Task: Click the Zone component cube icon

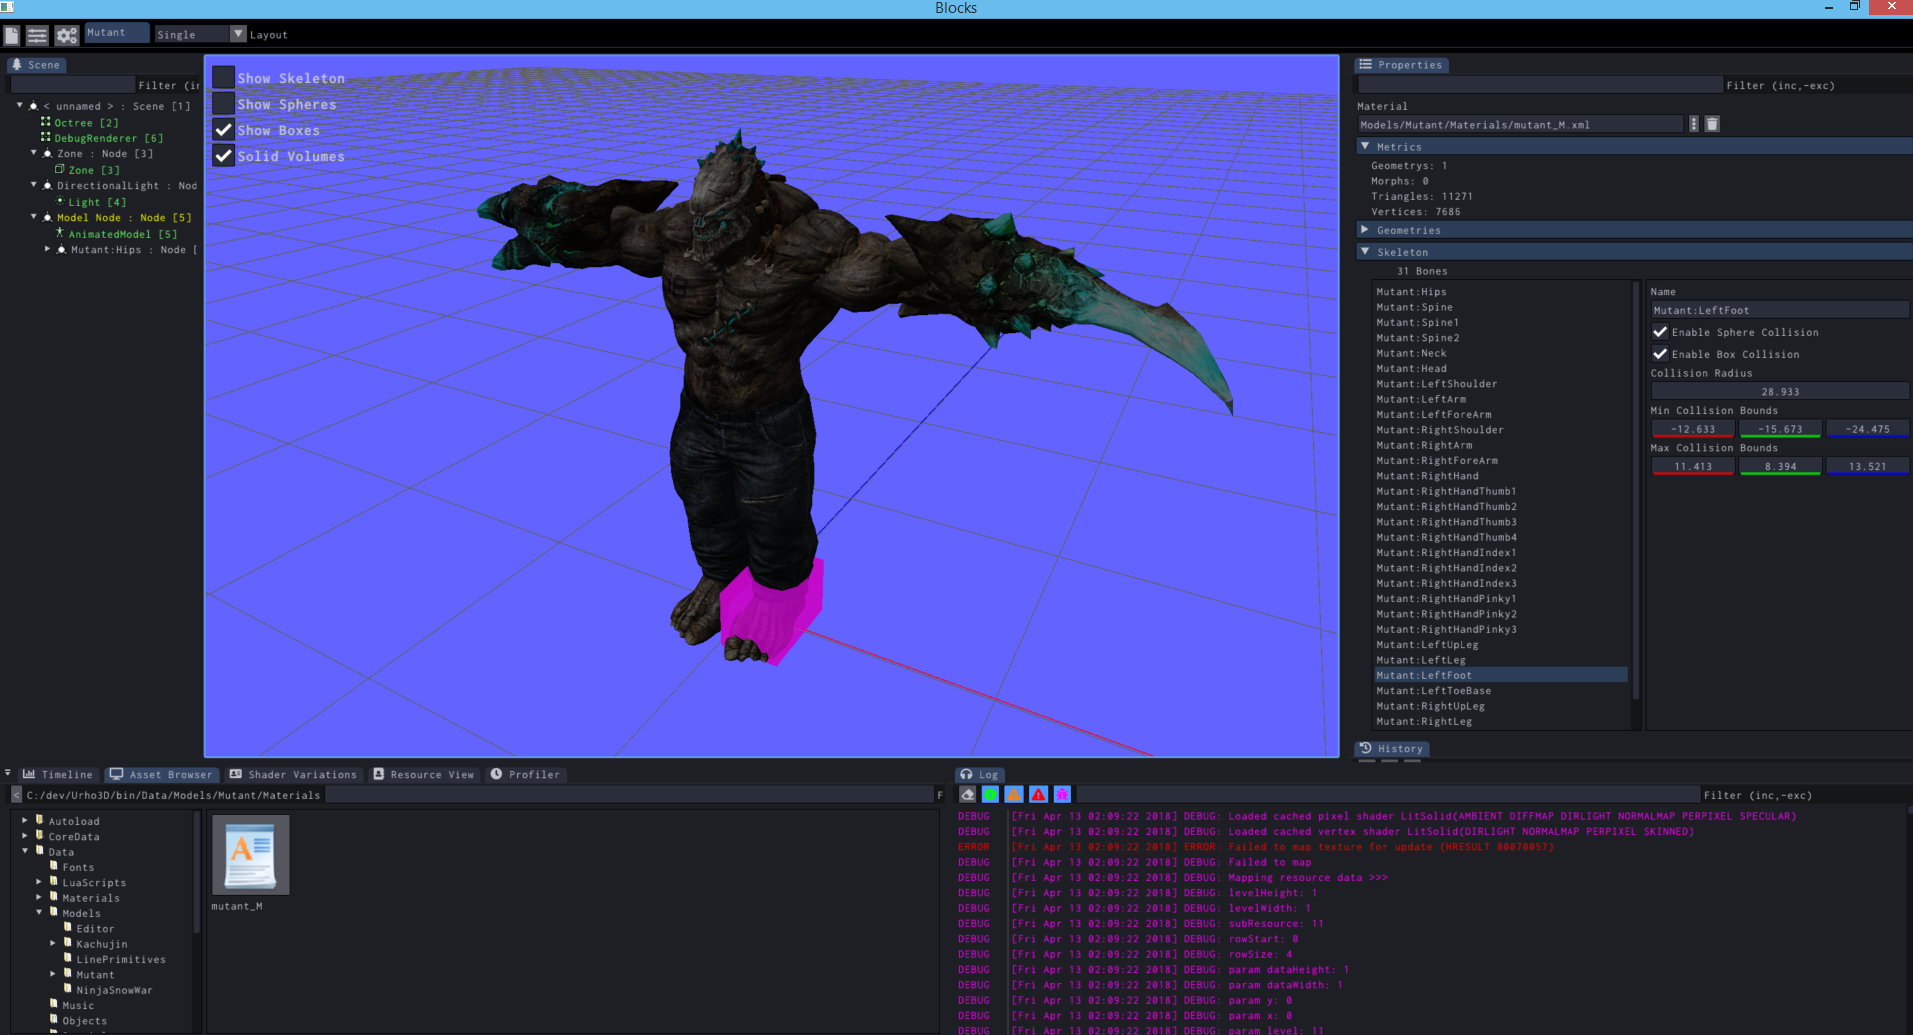Action: [x=60, y=169]
